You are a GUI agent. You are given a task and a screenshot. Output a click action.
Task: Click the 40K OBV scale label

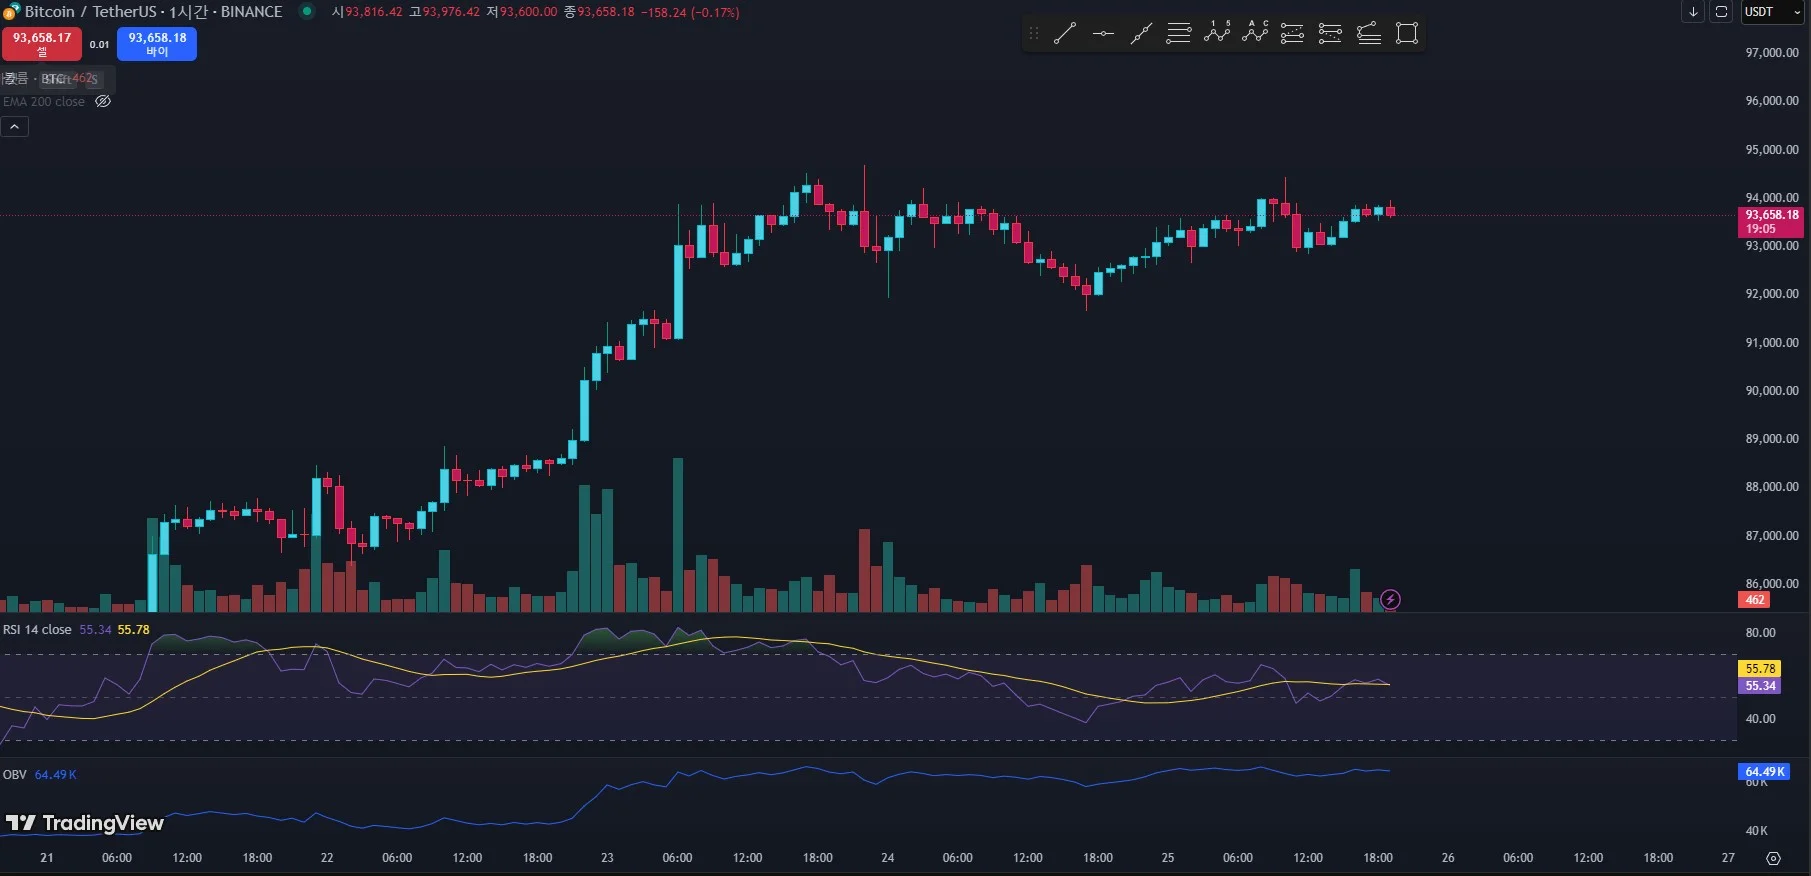(x=1757, y=831)
